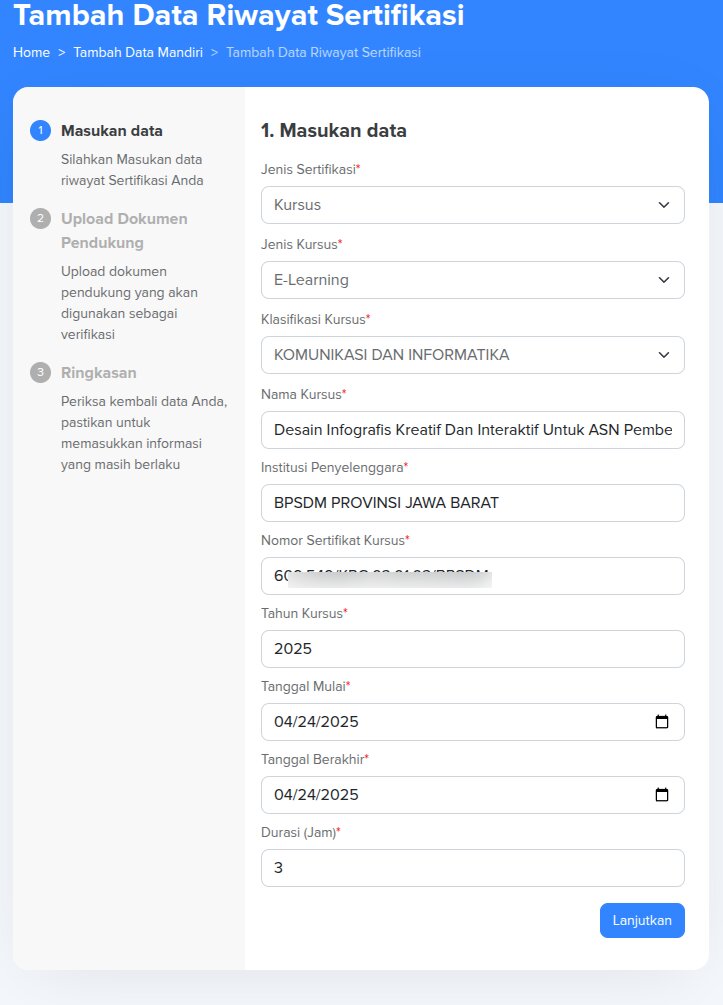
Task: Open Tambah Data Mandiri breadcrumb
Action: tap(138, 52)
